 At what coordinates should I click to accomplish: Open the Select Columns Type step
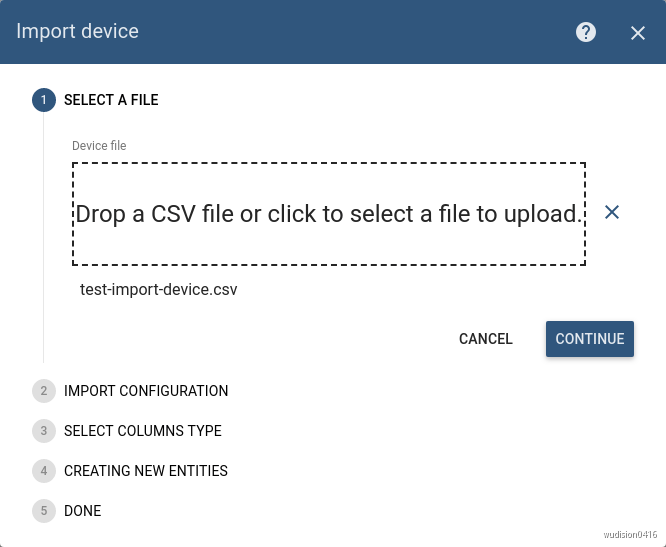coord(143,431)
